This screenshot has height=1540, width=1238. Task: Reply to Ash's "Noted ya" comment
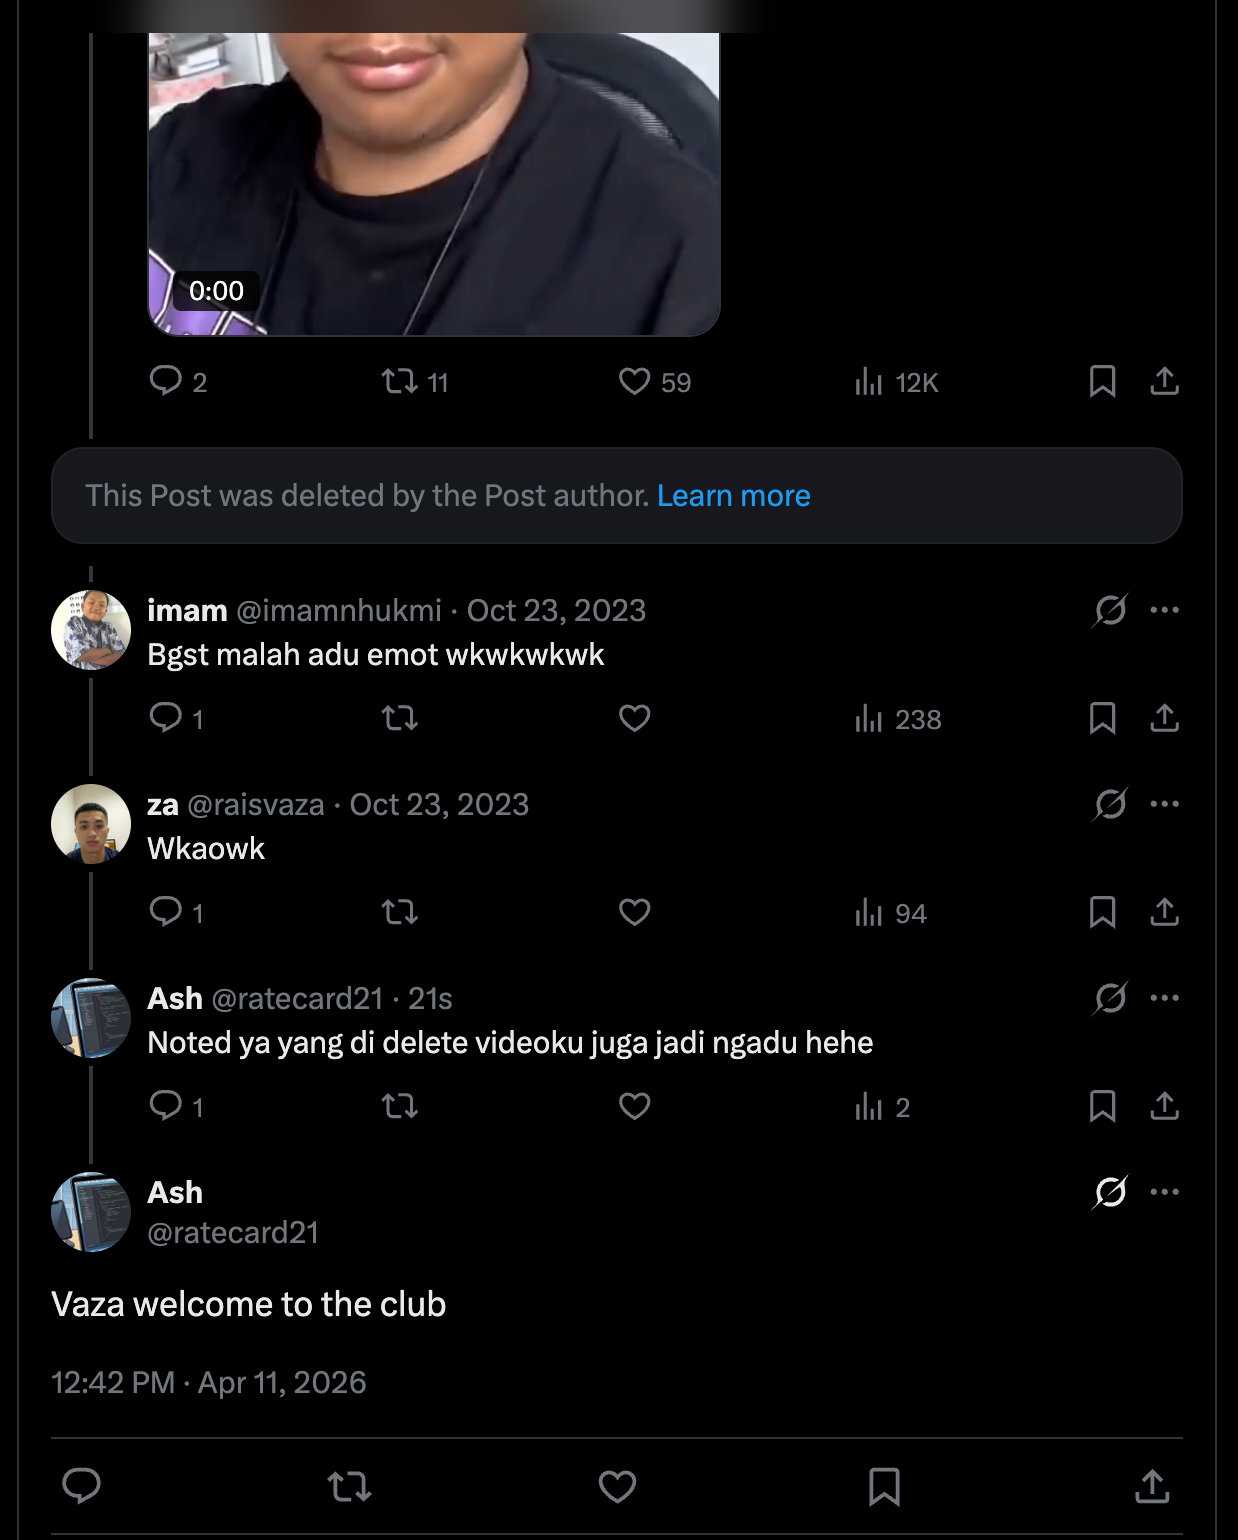tap(165, 1106)
